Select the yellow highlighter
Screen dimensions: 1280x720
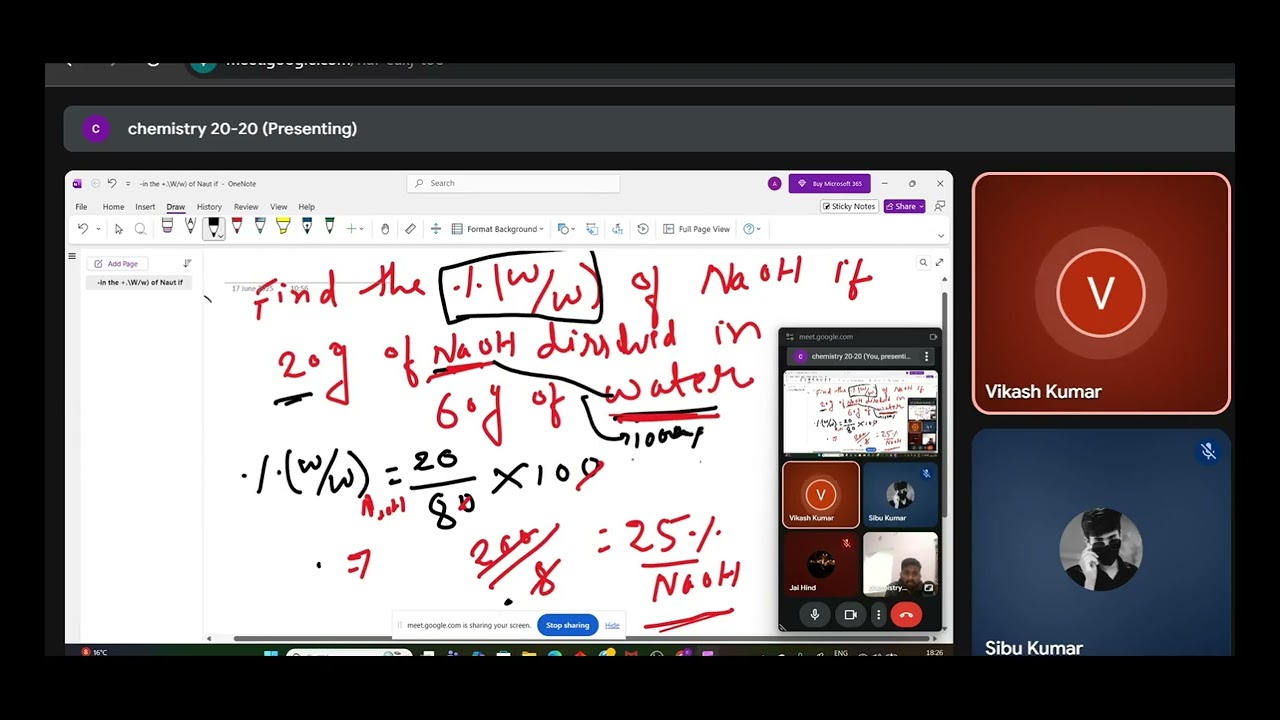(283, 228)
